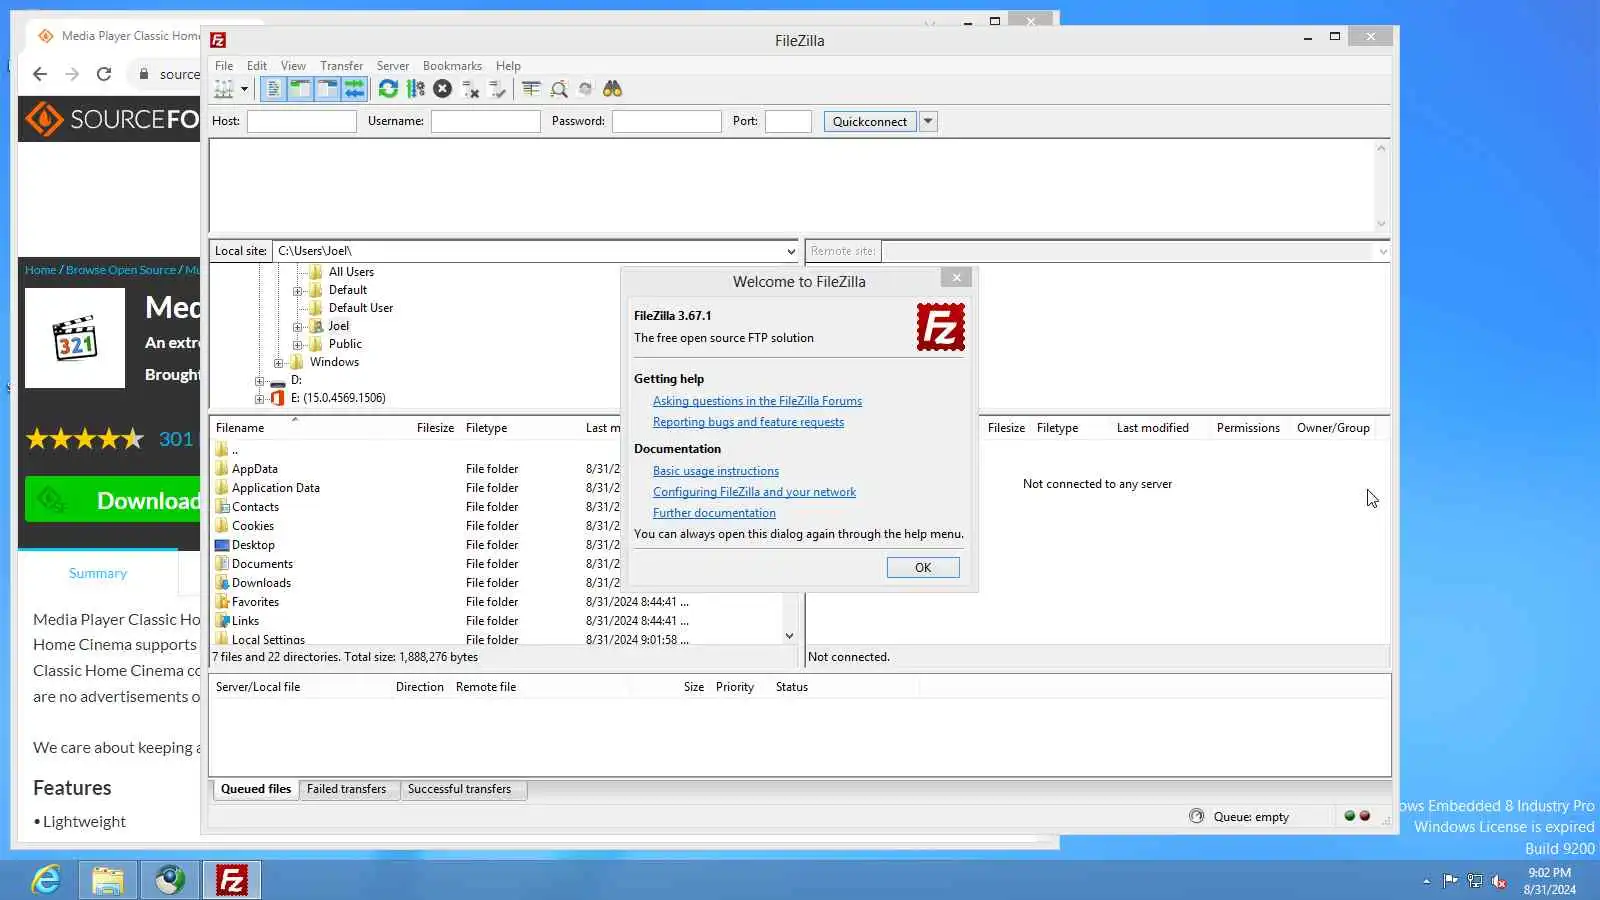Toggle processing of the transfer queue

(415, 89)
